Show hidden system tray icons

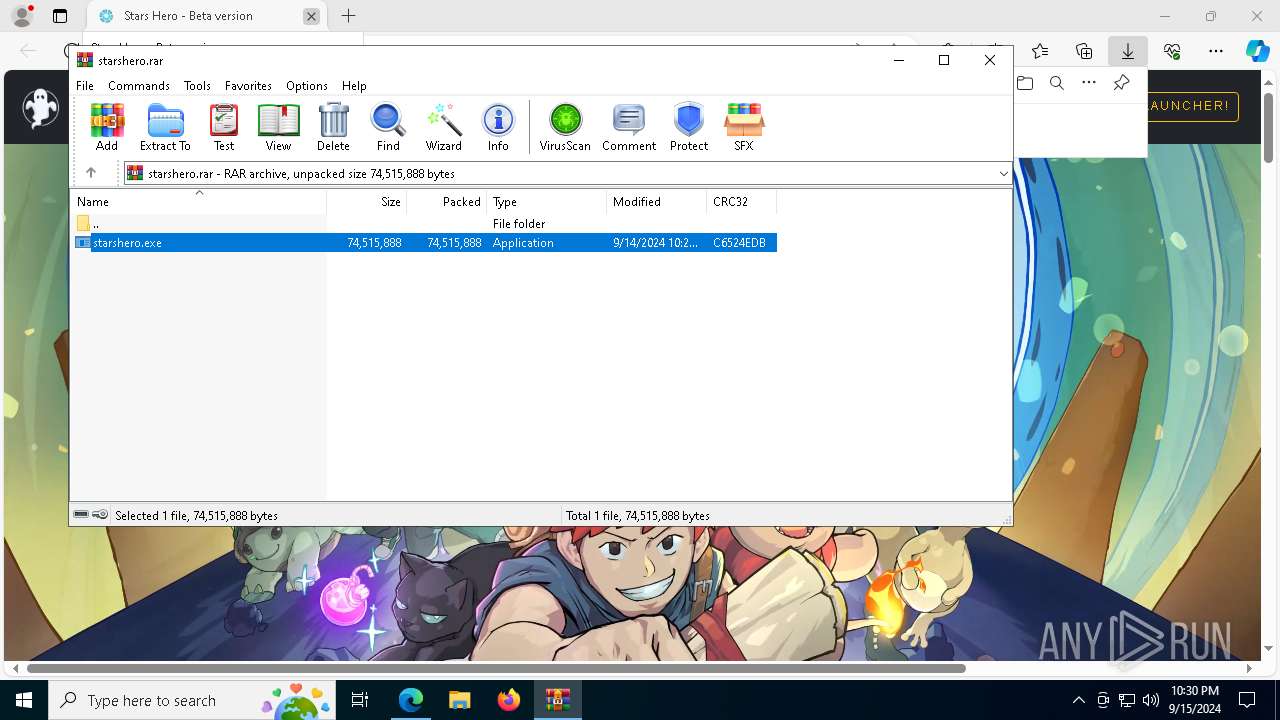(x=1078, y=700)
